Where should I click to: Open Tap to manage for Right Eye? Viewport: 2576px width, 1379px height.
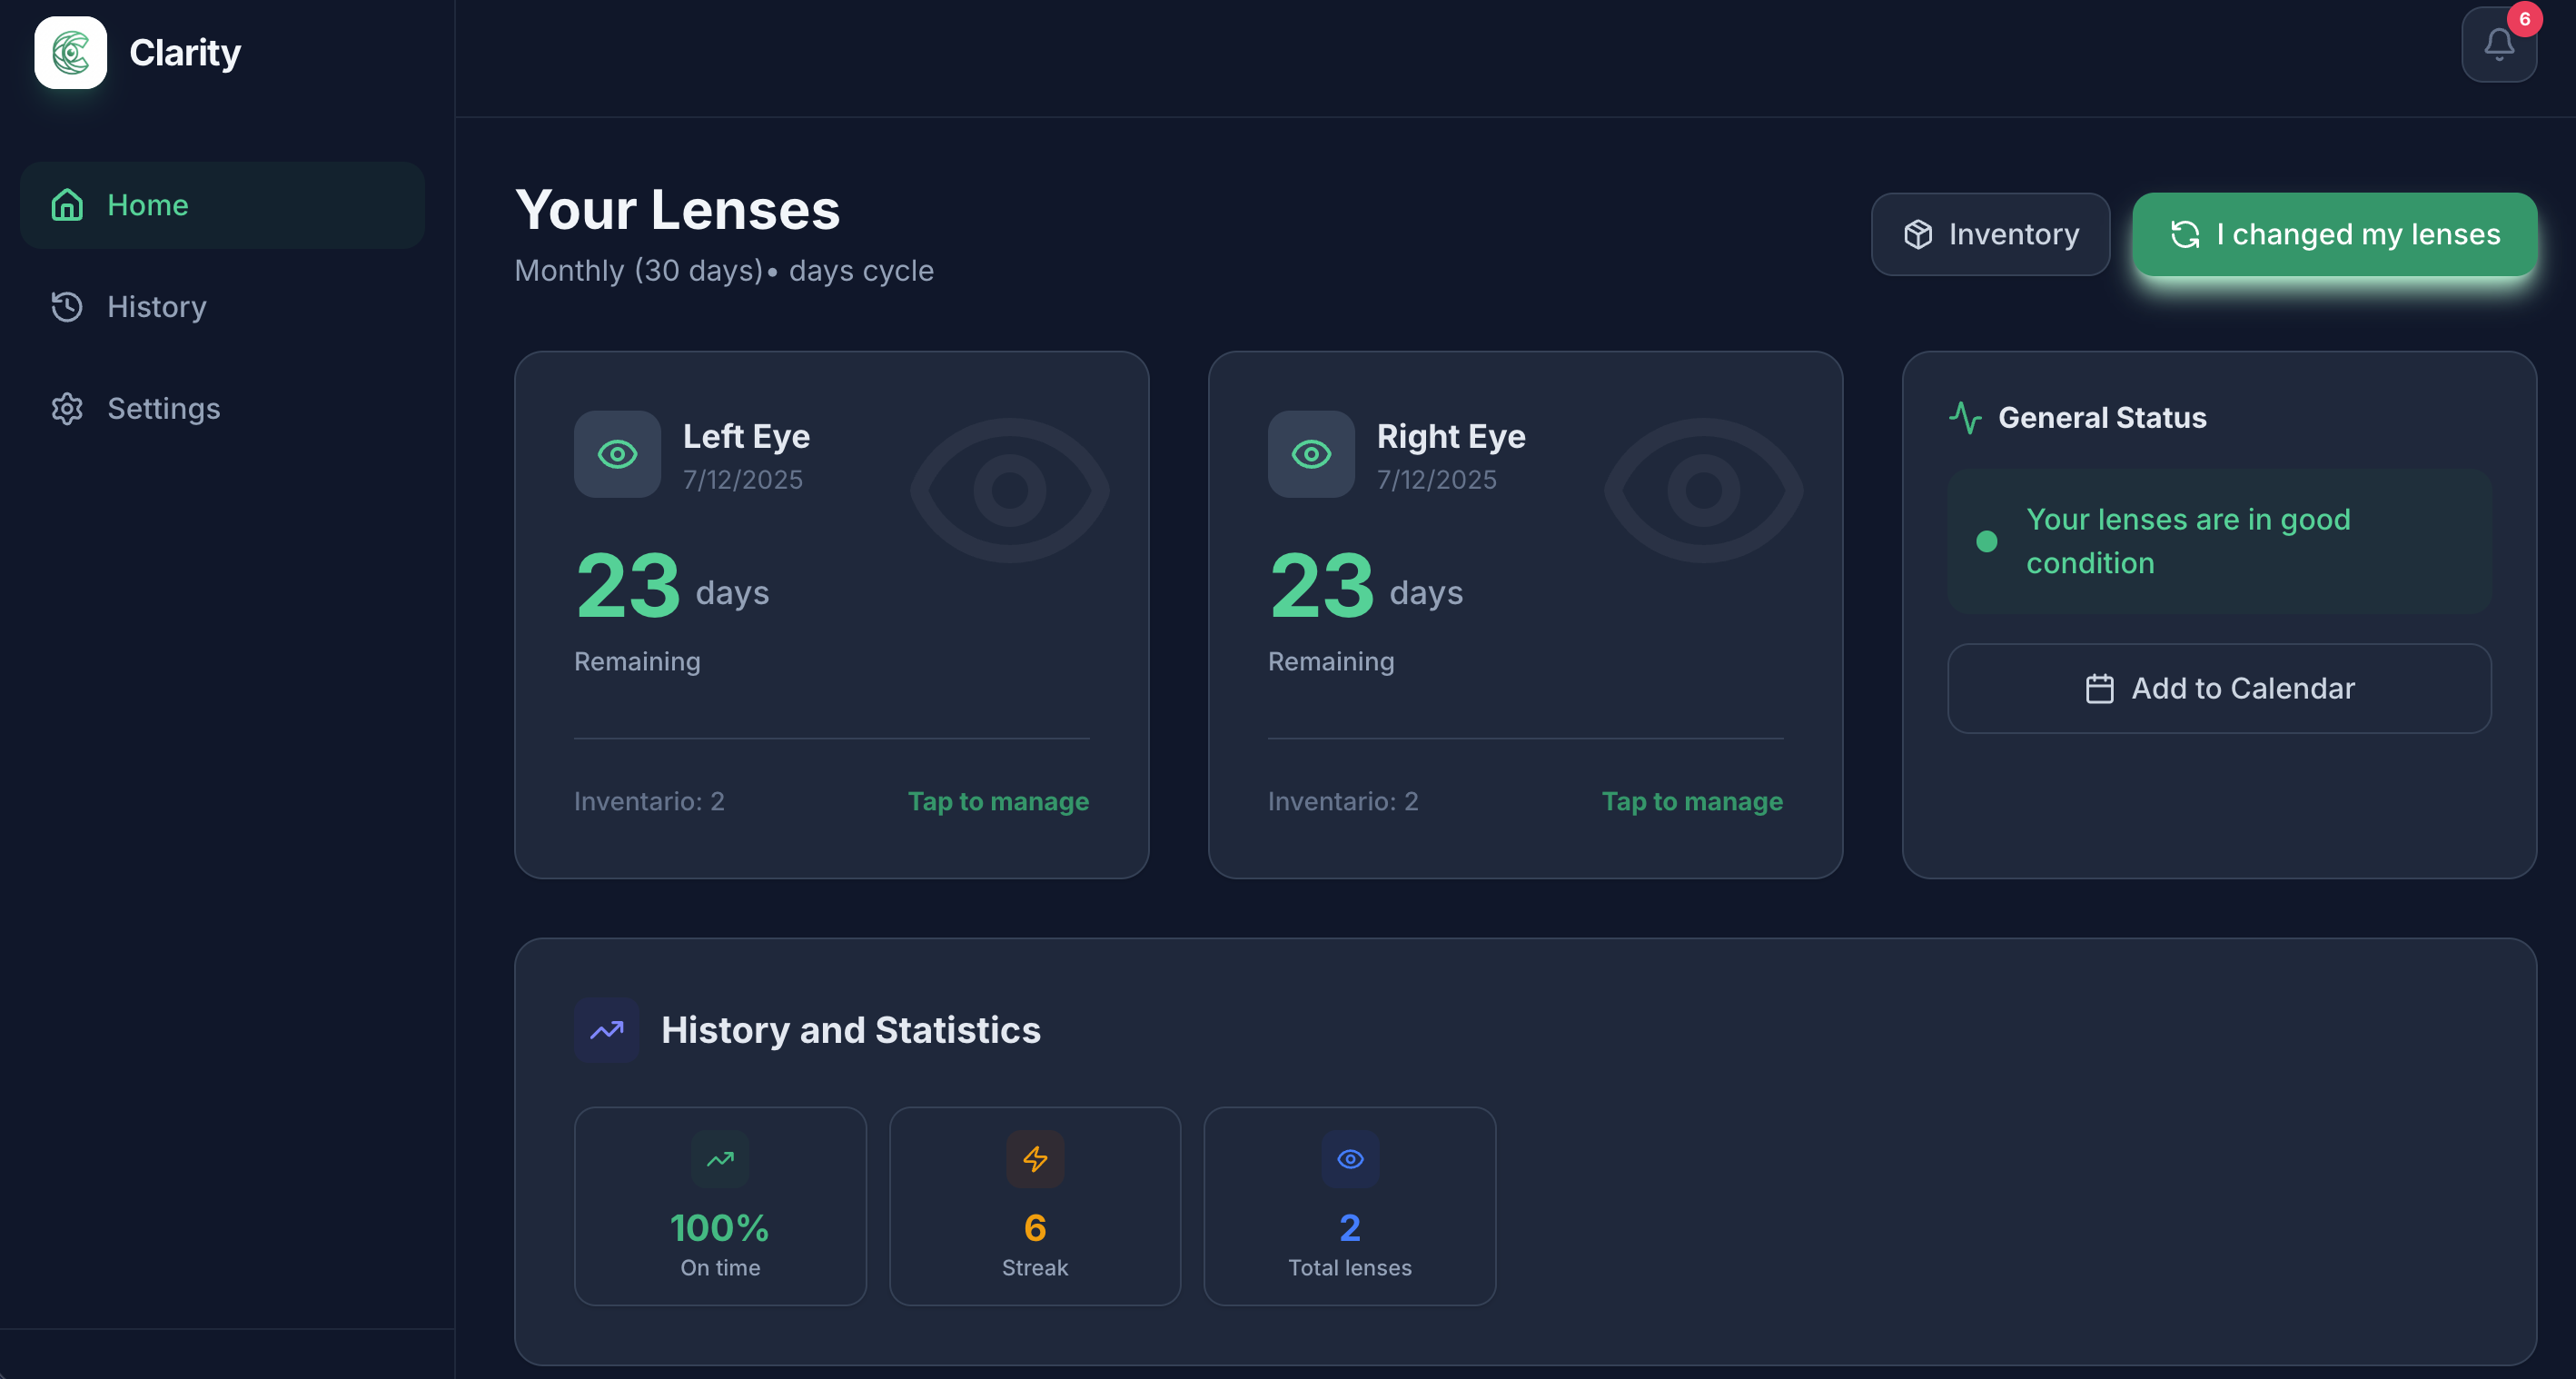click(x=1691, y=801)
